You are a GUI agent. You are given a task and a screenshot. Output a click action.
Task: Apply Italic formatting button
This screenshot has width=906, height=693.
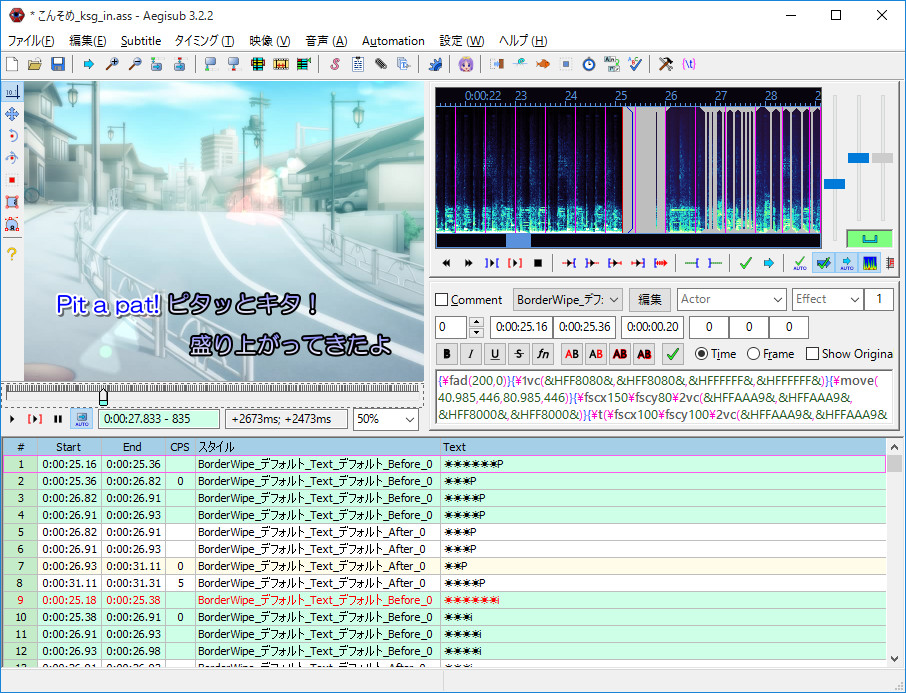(x=471, y=354)
